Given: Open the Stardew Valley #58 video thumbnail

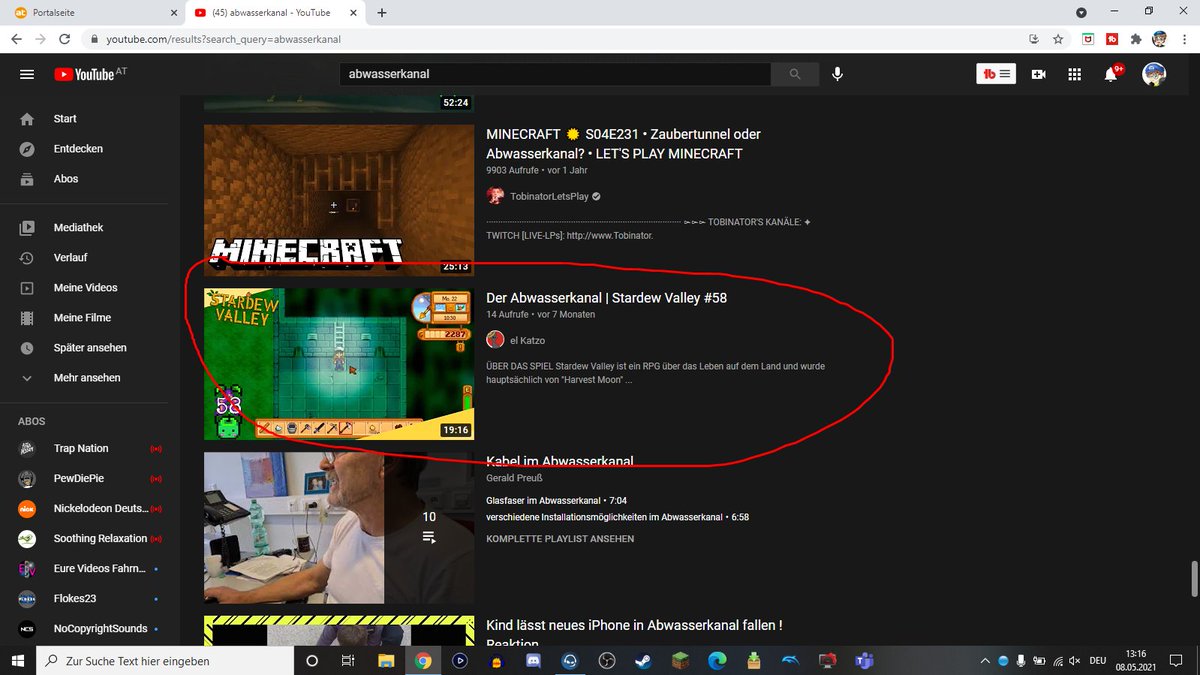Looking at the screenshot, I should tap(339, 364).
